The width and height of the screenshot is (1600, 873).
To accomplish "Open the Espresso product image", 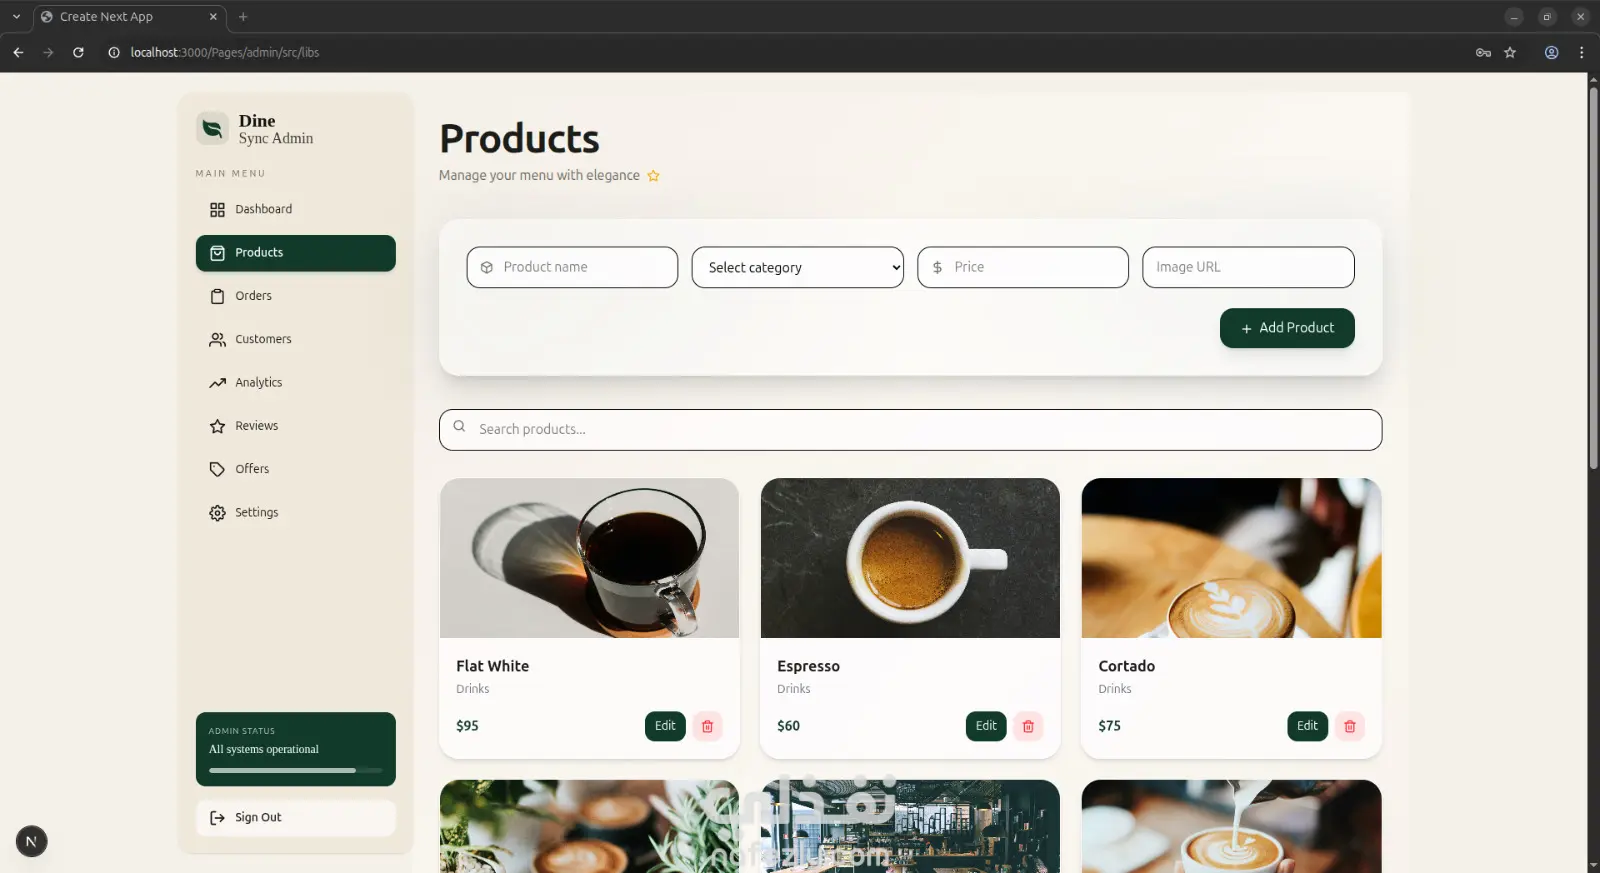I will 910,558.
